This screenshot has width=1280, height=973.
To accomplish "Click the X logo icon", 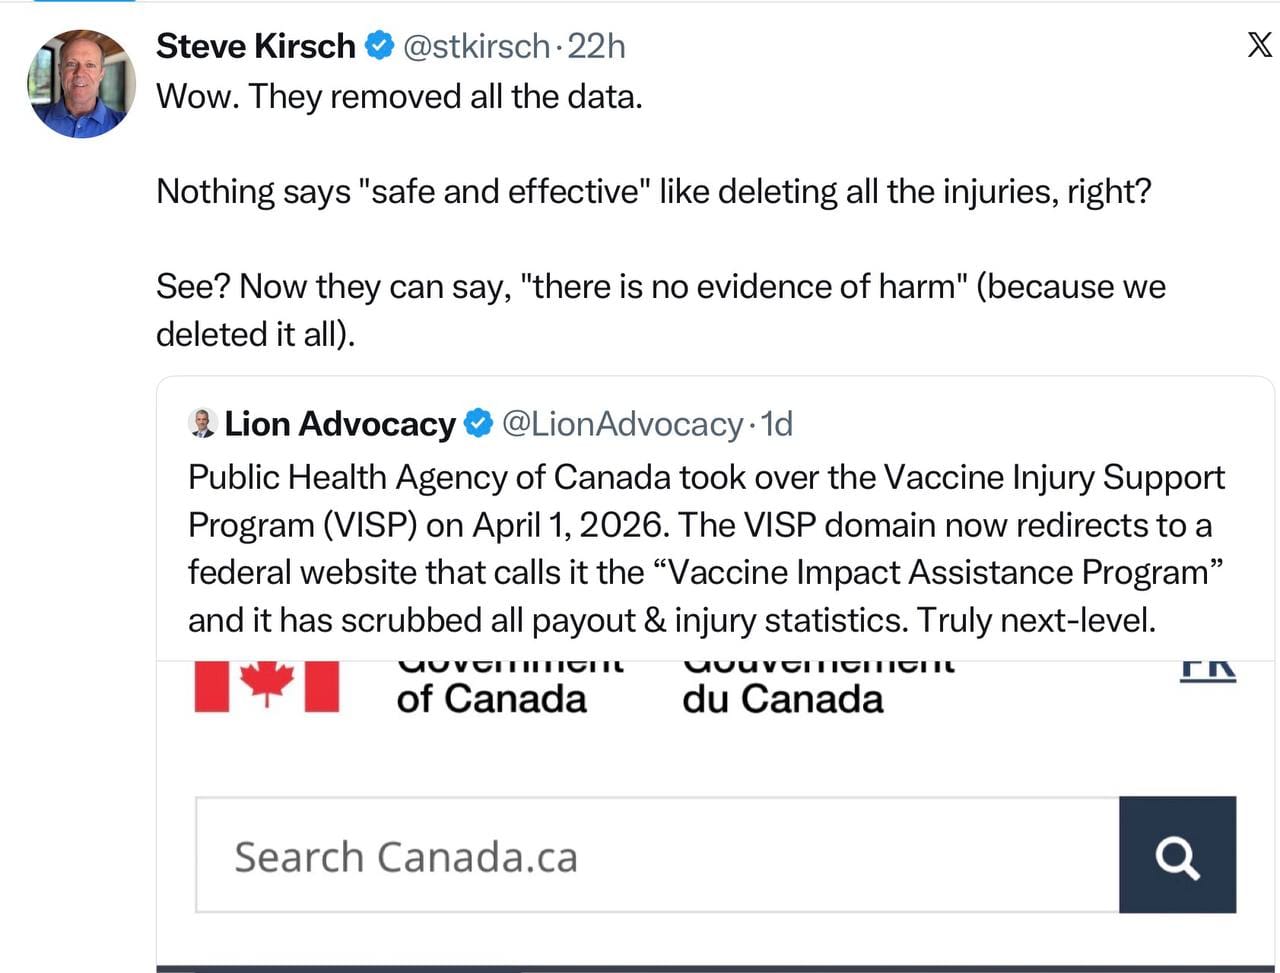I will 1259,44.
